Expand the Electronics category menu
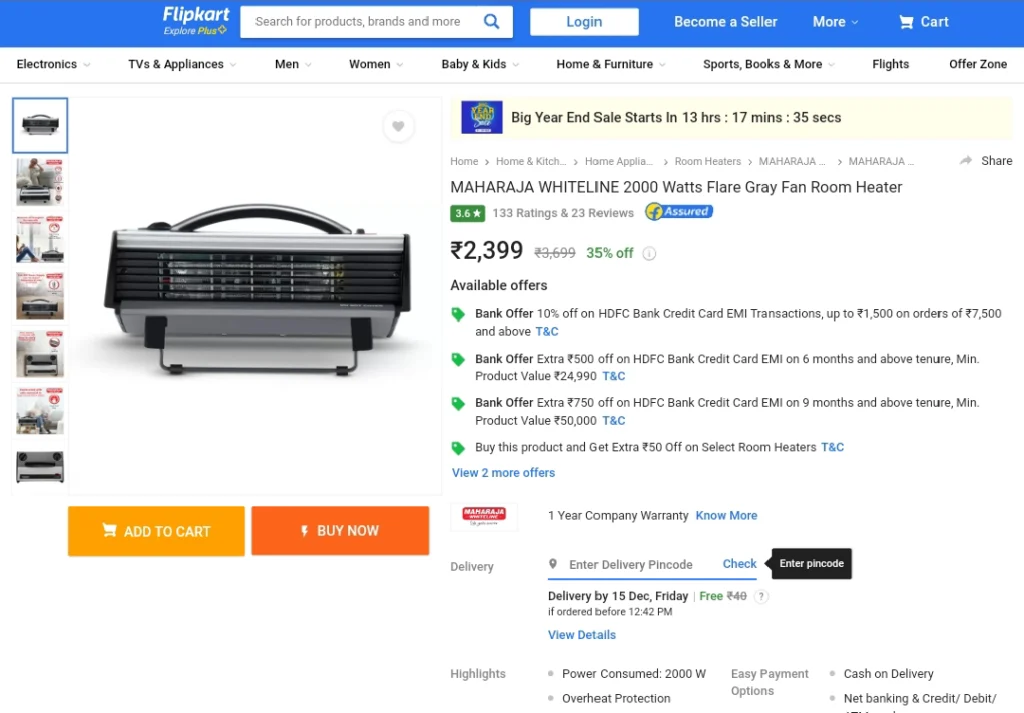 point(53,64)
